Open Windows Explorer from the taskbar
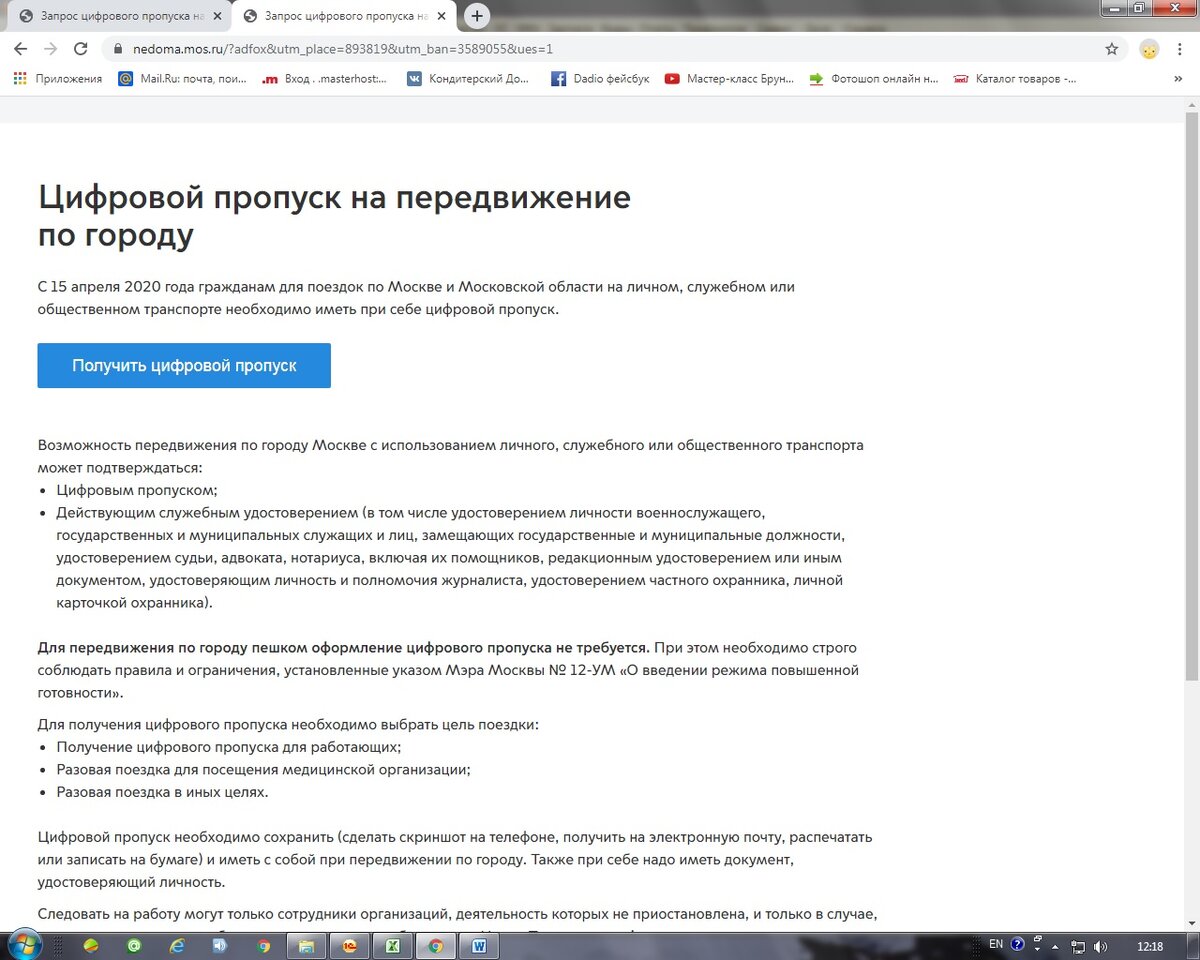This screenshot has width=1200, height=960. (307, 943)
